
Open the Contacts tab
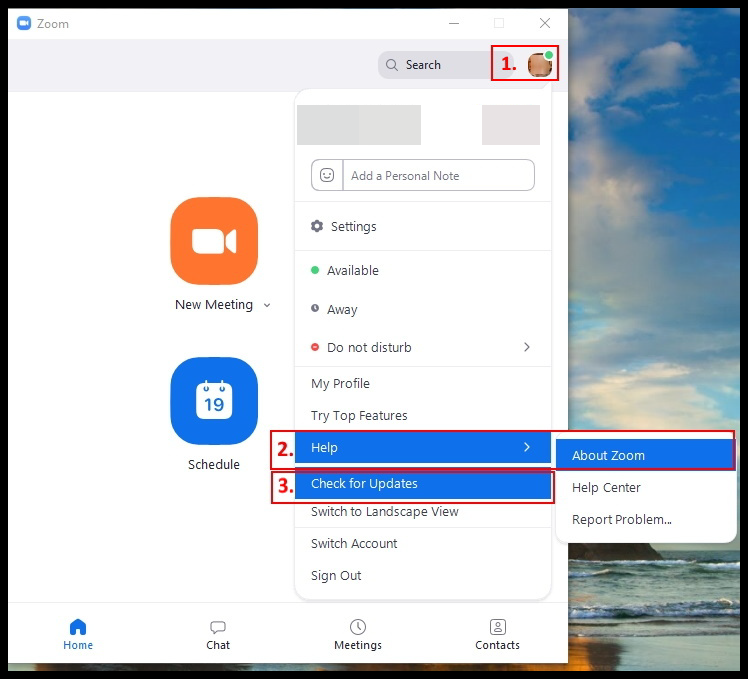[497, 634]
